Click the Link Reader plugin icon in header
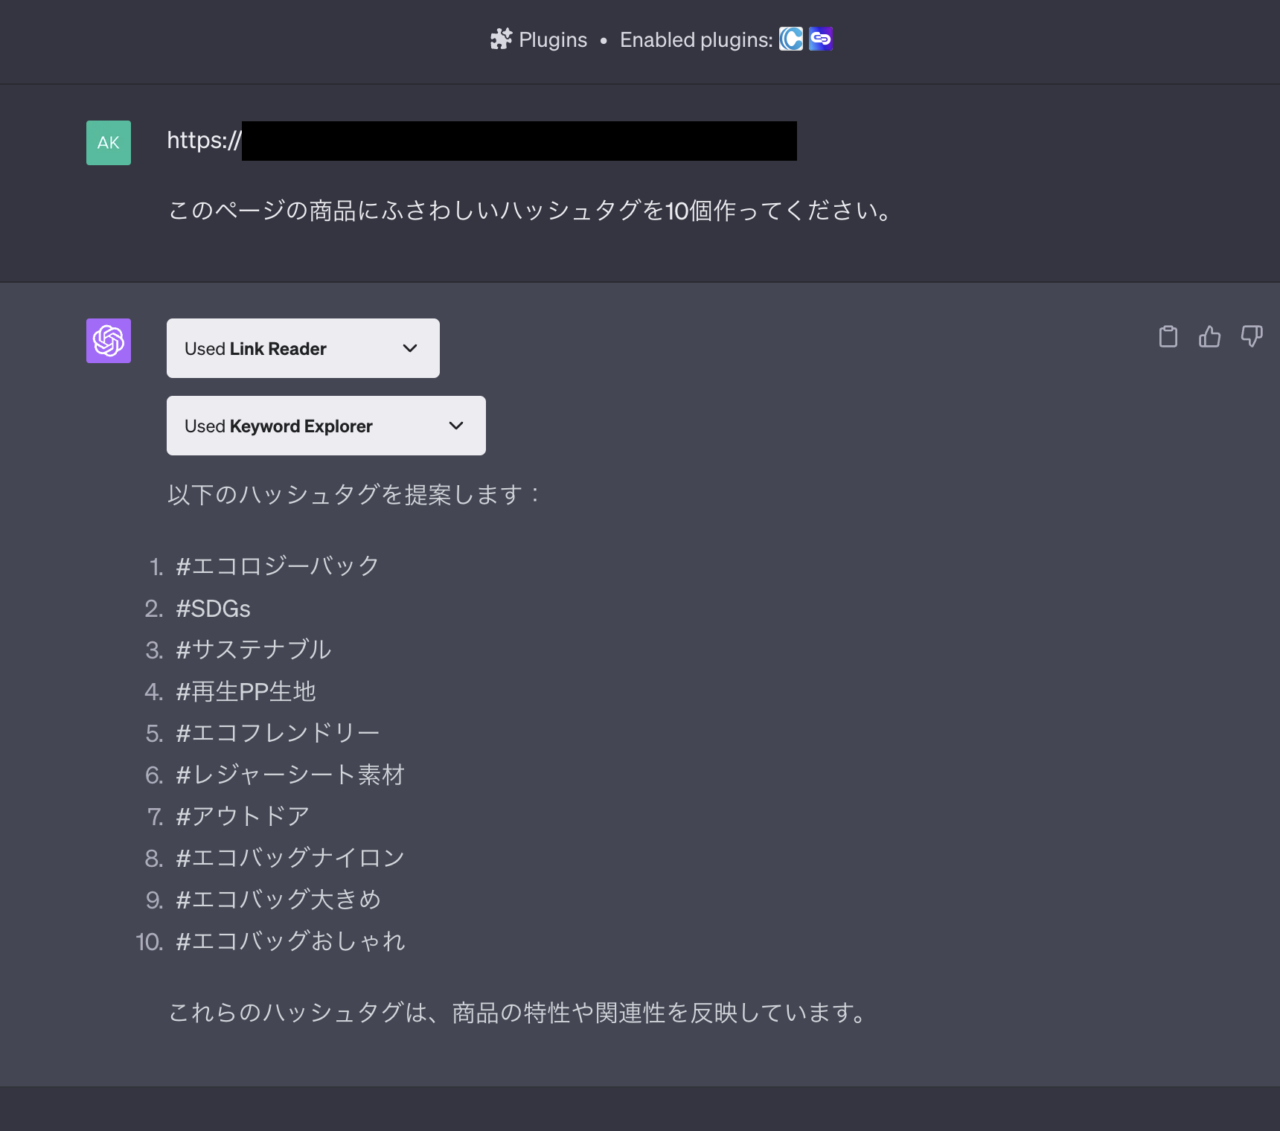 tap(821, 39)
